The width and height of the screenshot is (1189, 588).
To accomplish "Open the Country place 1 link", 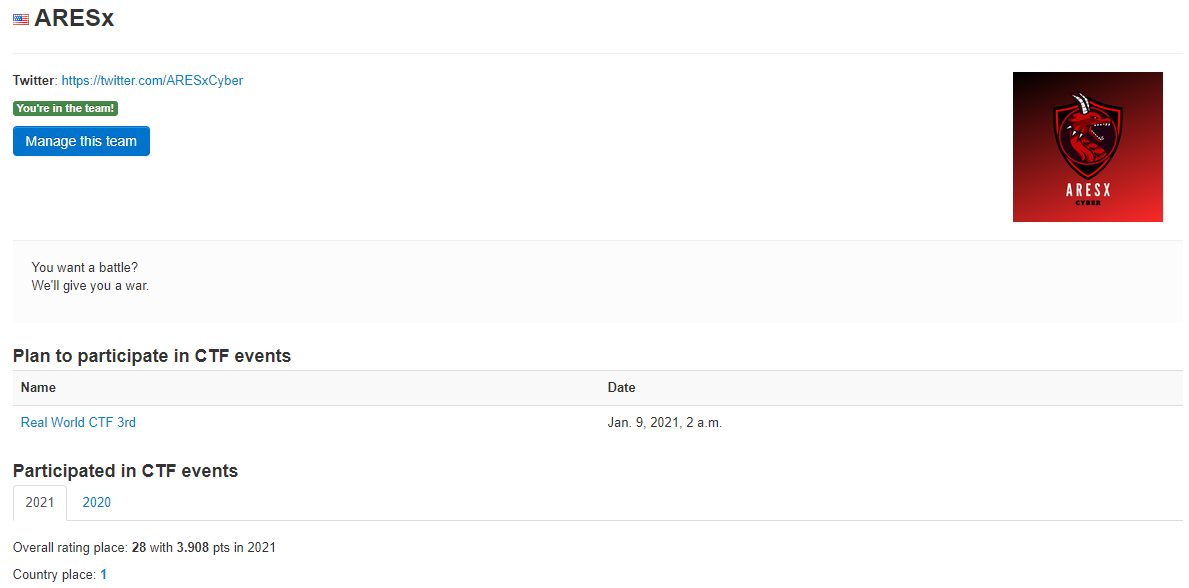I will tap(103, 575).
